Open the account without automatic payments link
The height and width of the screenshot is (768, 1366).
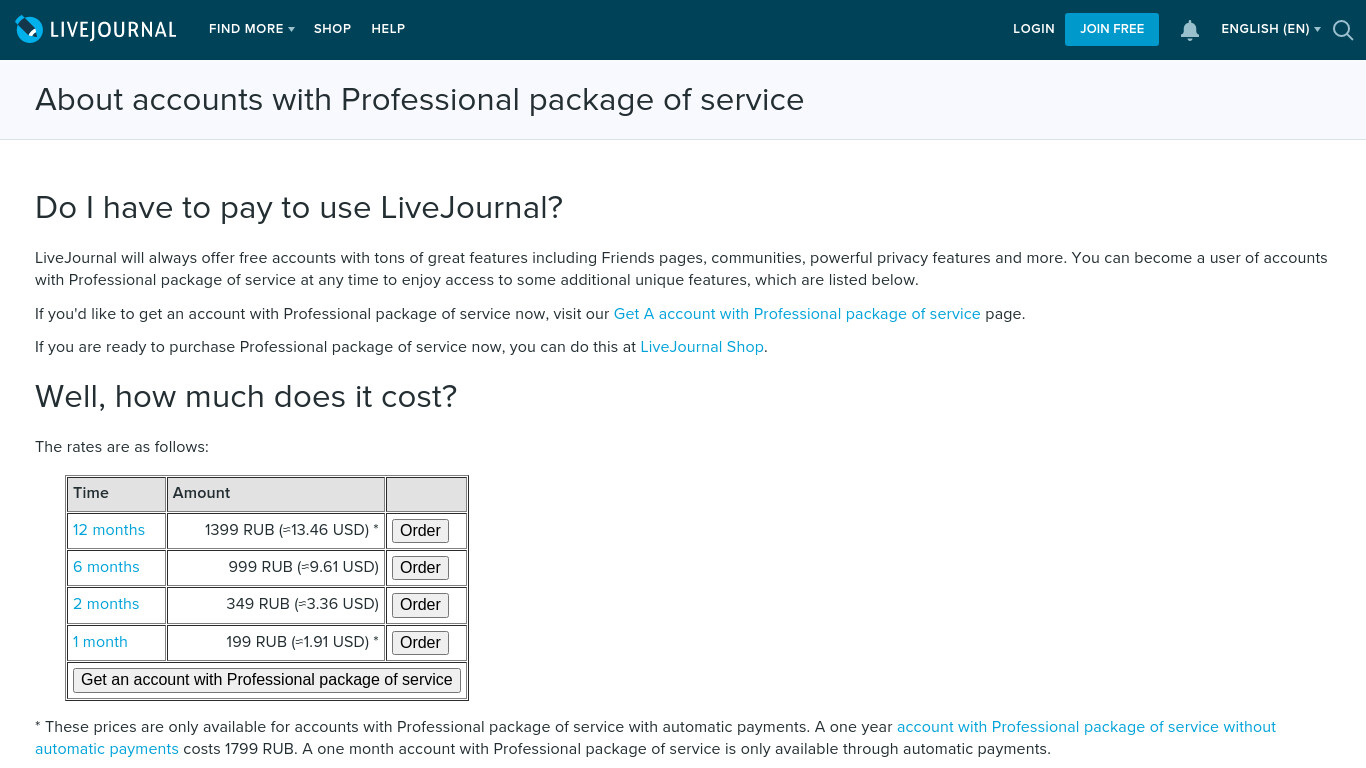tap(656, 738)
